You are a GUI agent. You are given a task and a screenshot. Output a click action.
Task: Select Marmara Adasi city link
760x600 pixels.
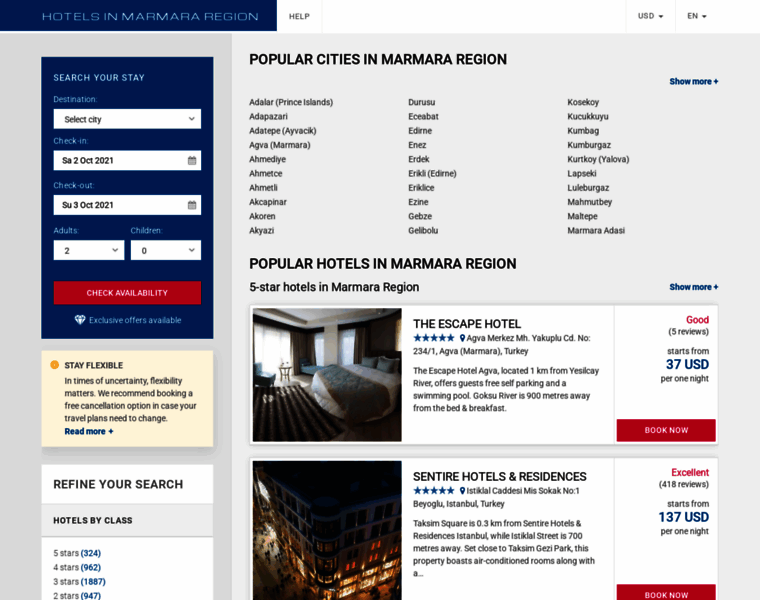[596, 231]
